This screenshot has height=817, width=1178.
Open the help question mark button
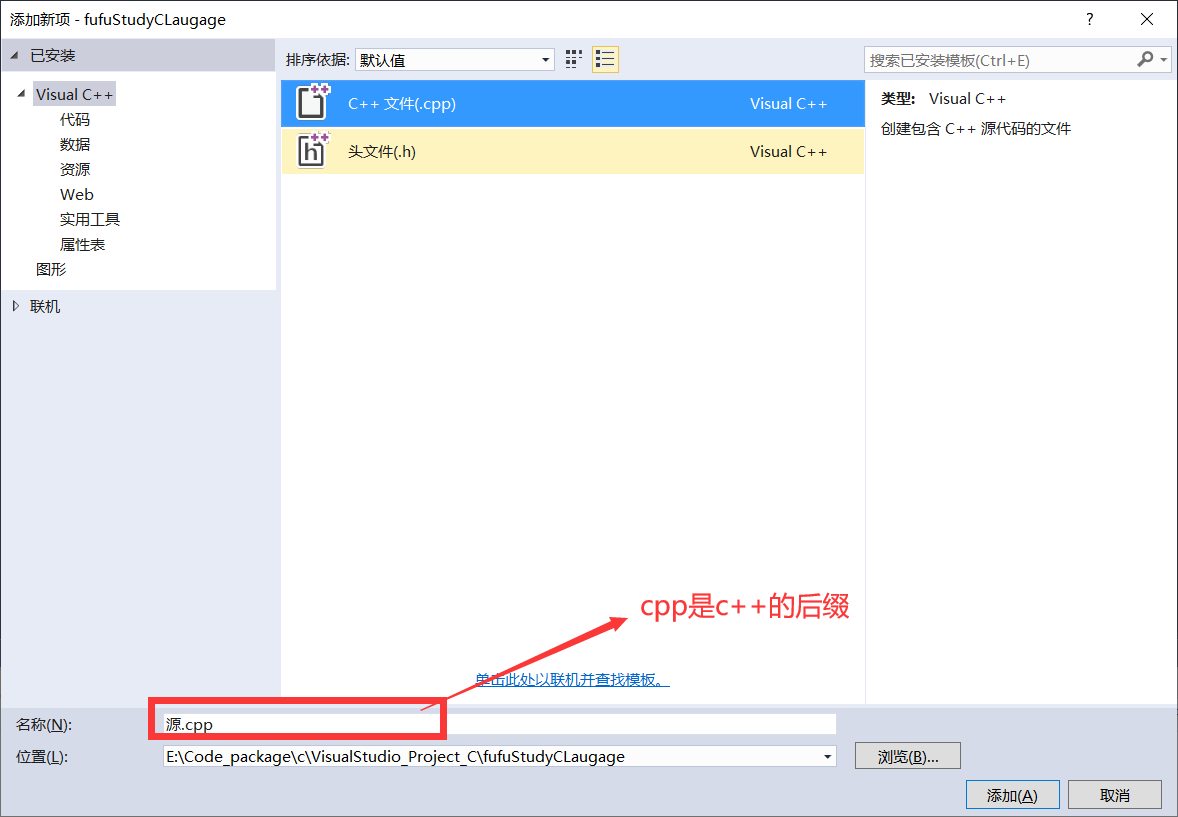[x=1089, y=20]
